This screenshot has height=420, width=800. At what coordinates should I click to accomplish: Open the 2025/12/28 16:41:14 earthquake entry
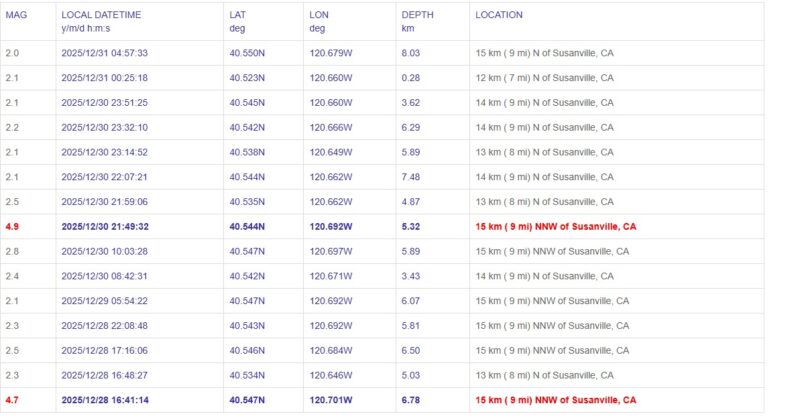click(x=105, y=400)
